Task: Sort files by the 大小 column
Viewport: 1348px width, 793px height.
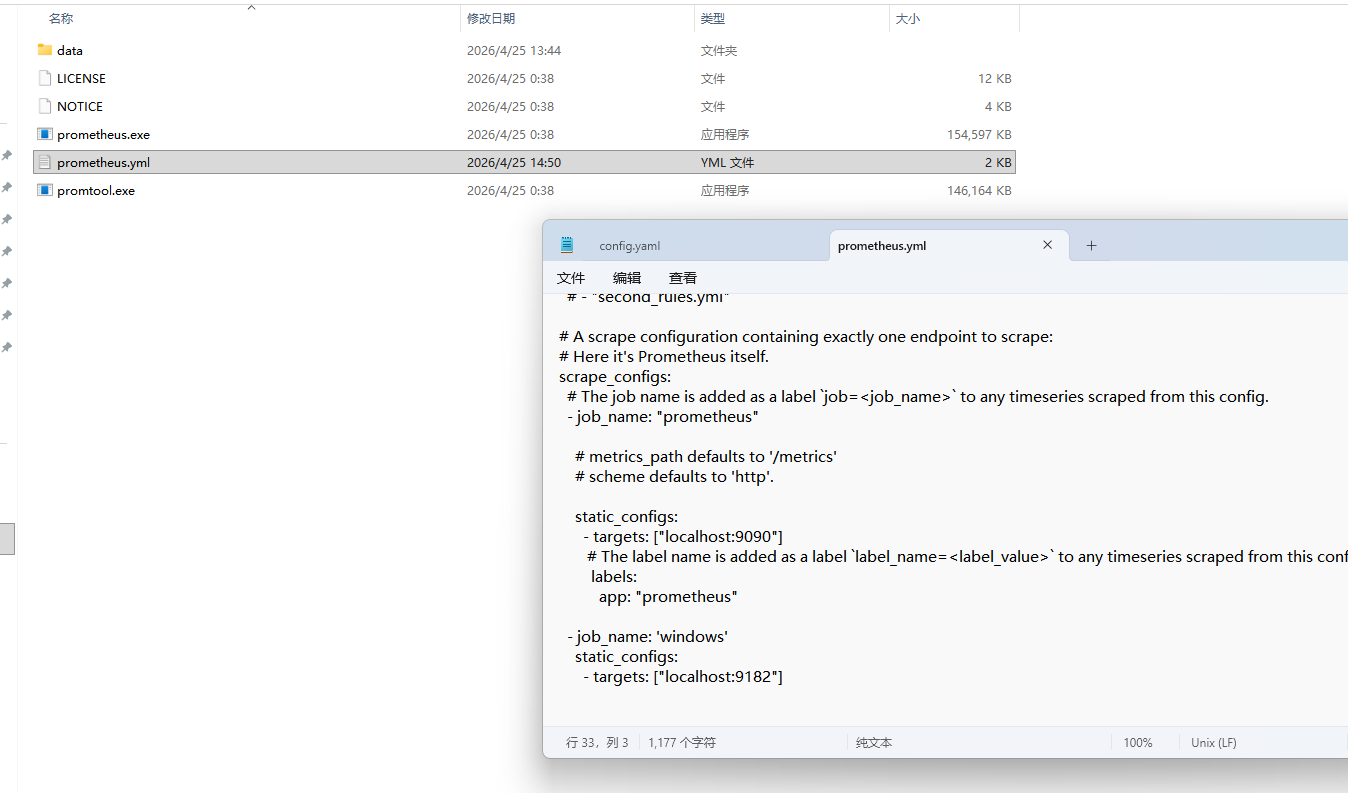Action: tap(908, 19)
